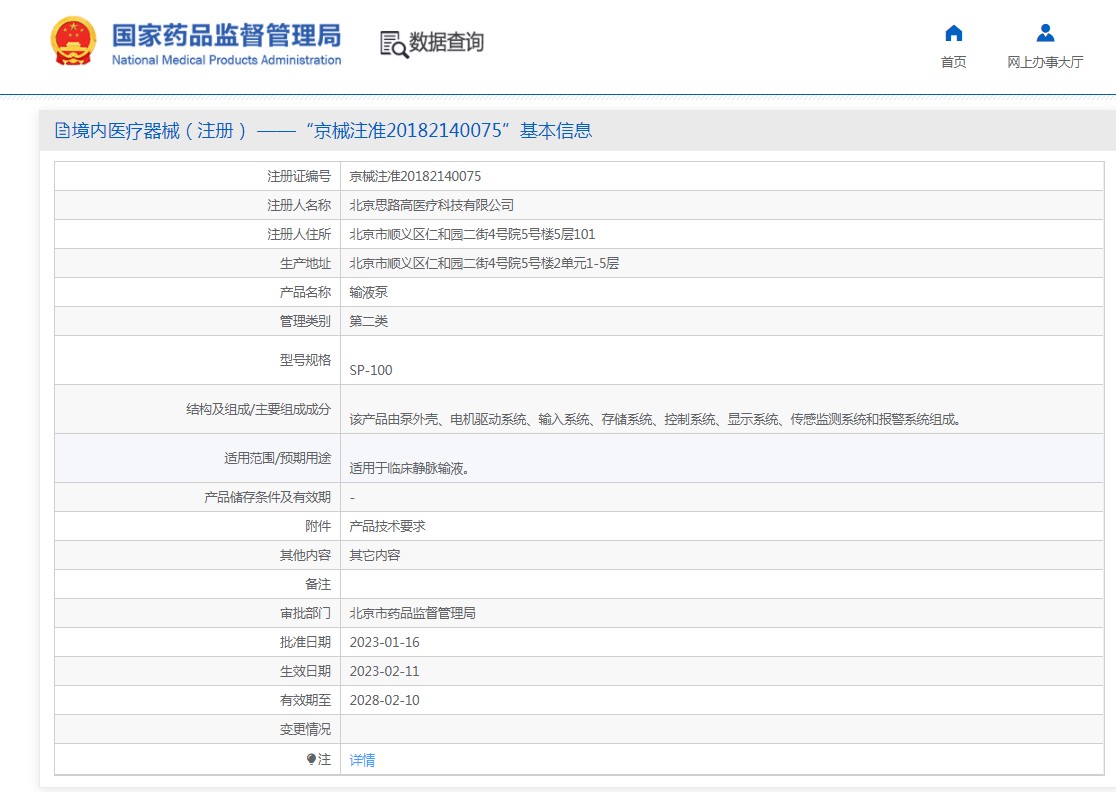Screen dimensions: 1116x792
Task: Click registration number value 京械注准20182140075 in table
Action: [415, 176]
